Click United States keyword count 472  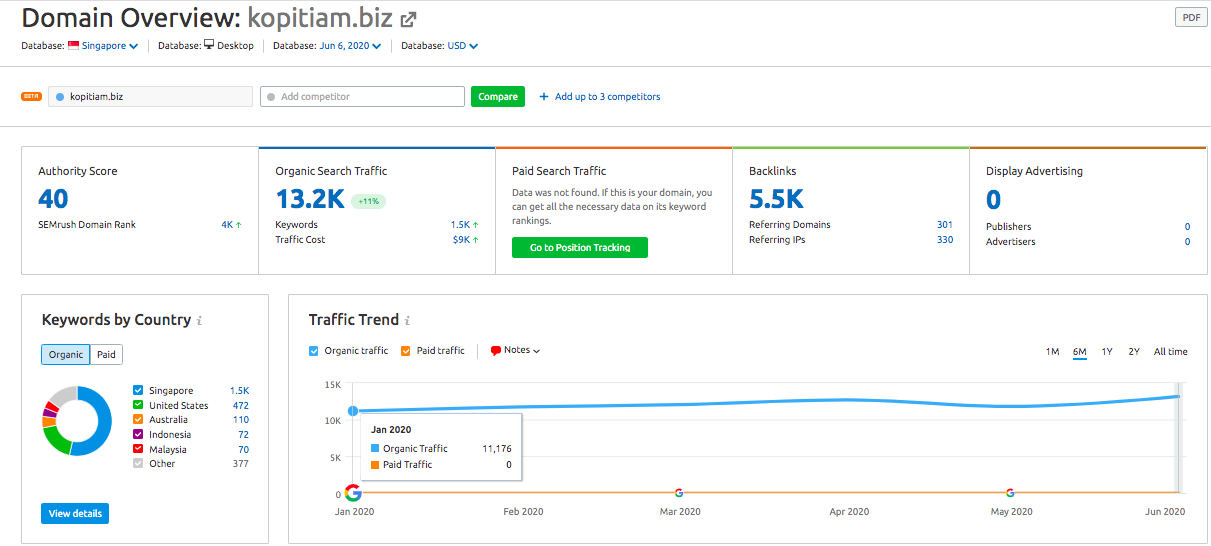pos(241,405)
